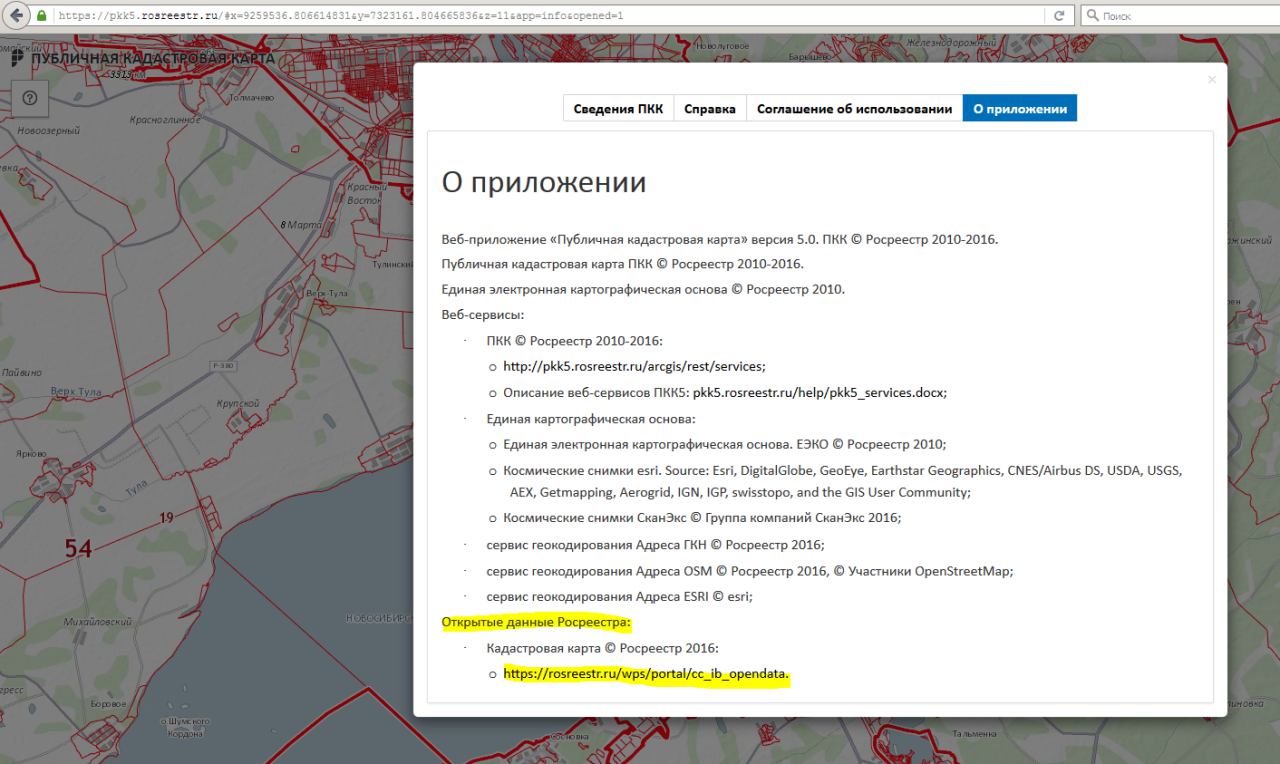Click сервис геокодирования Адреса ESRI line

coord(619,597)
